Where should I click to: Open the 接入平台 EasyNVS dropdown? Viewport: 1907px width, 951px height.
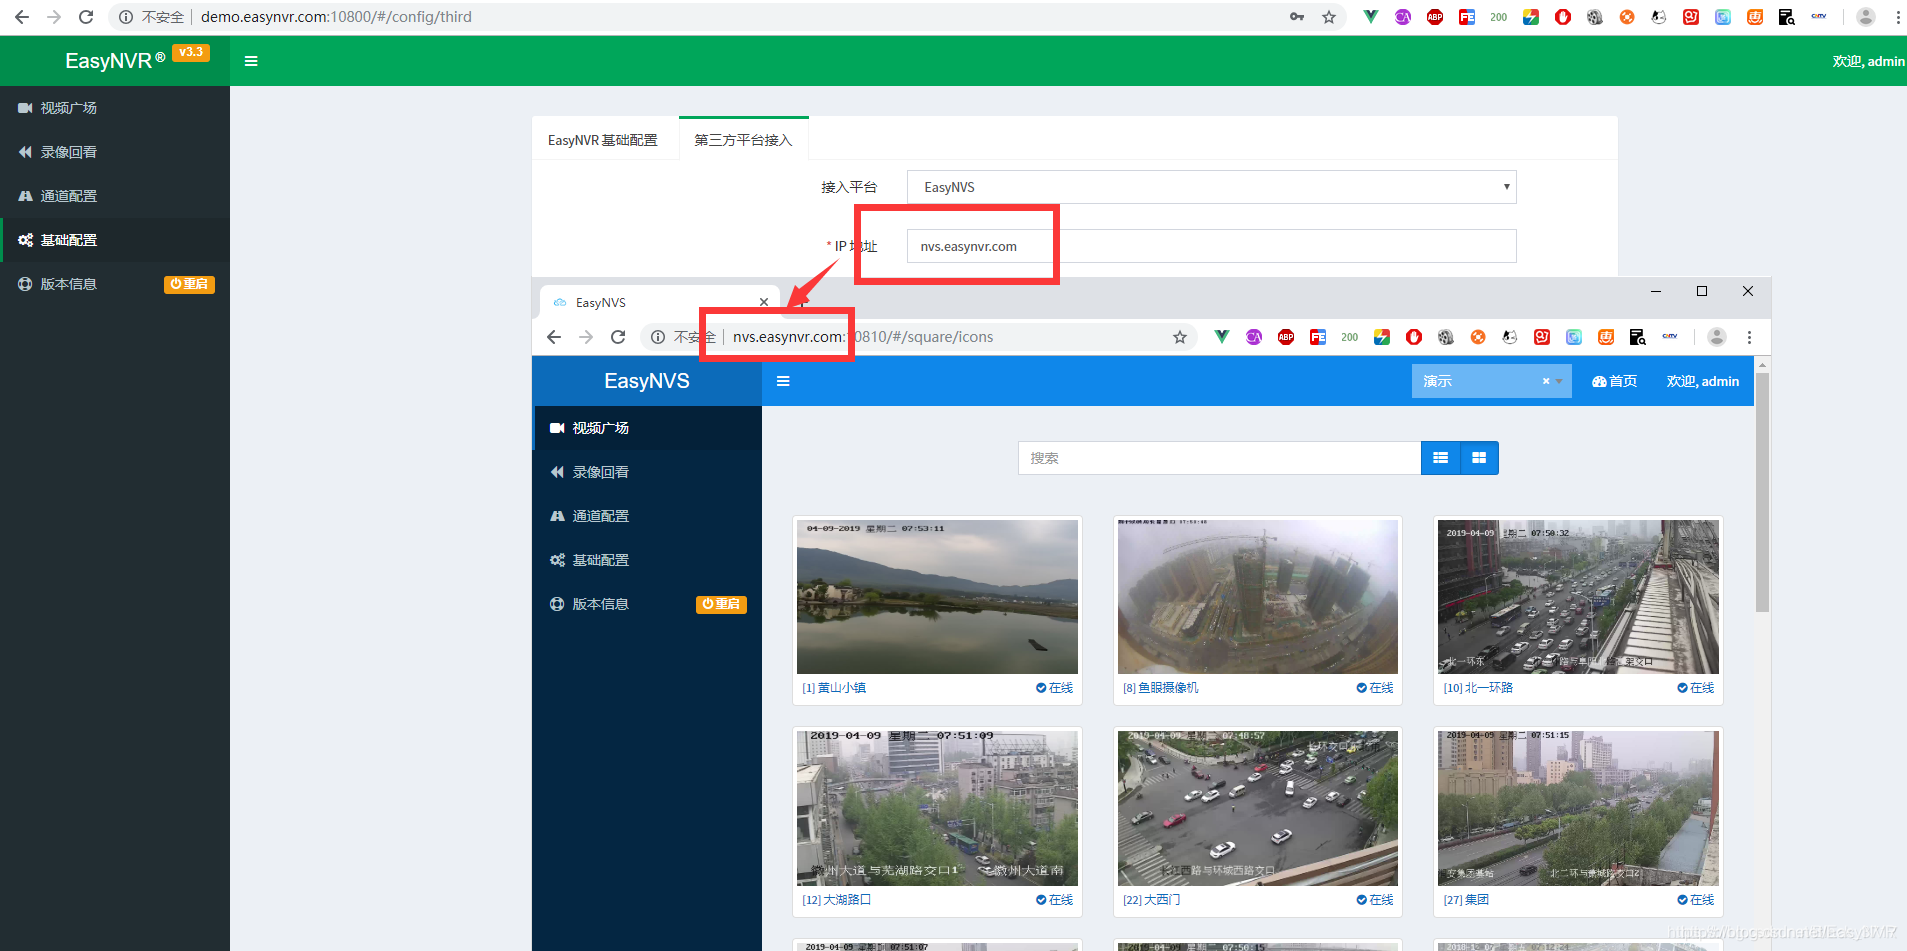[x=1212, y=187]
